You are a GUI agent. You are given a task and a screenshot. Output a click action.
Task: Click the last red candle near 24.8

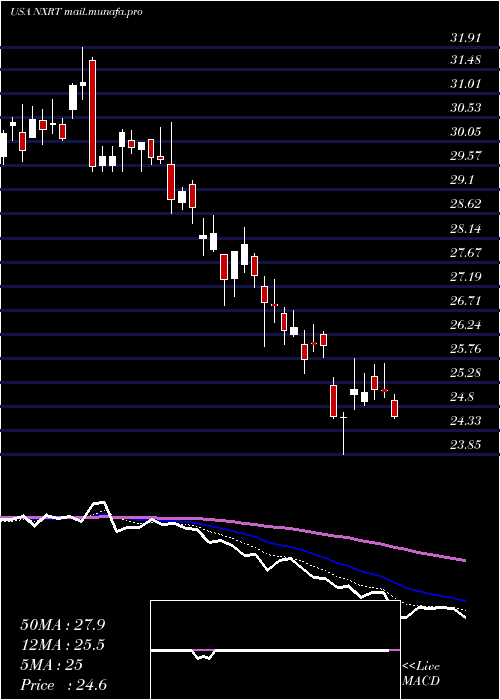(x=395, y=408)
